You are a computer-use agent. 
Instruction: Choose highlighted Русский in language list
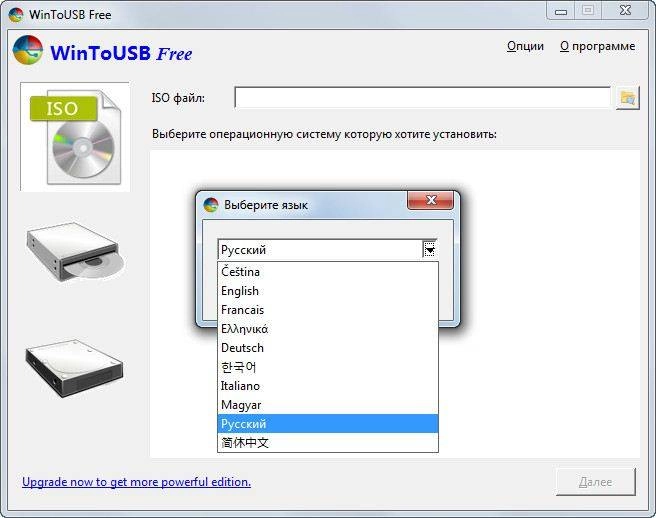[328, 424]
